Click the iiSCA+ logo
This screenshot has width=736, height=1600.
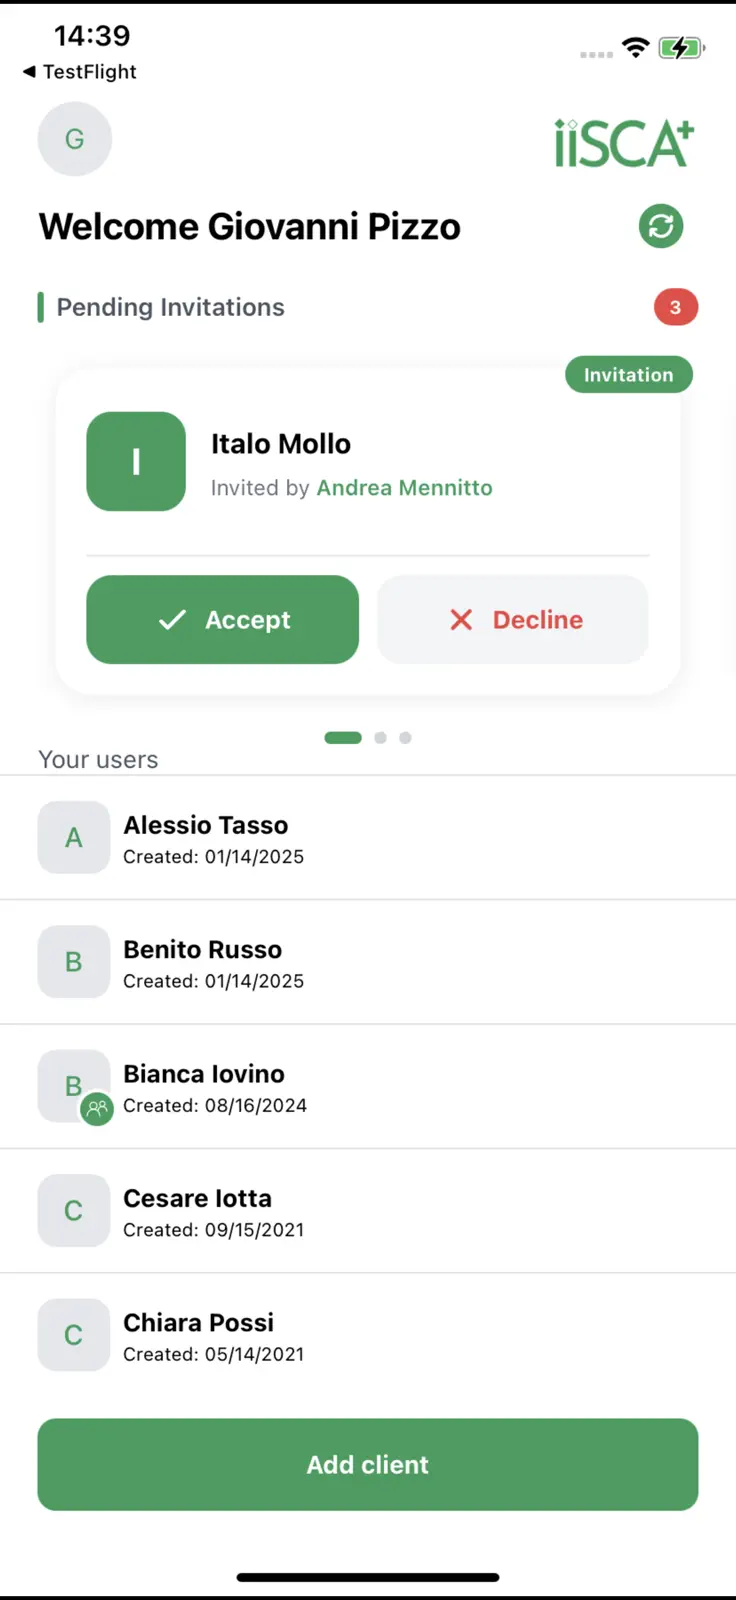pos(624,143)
